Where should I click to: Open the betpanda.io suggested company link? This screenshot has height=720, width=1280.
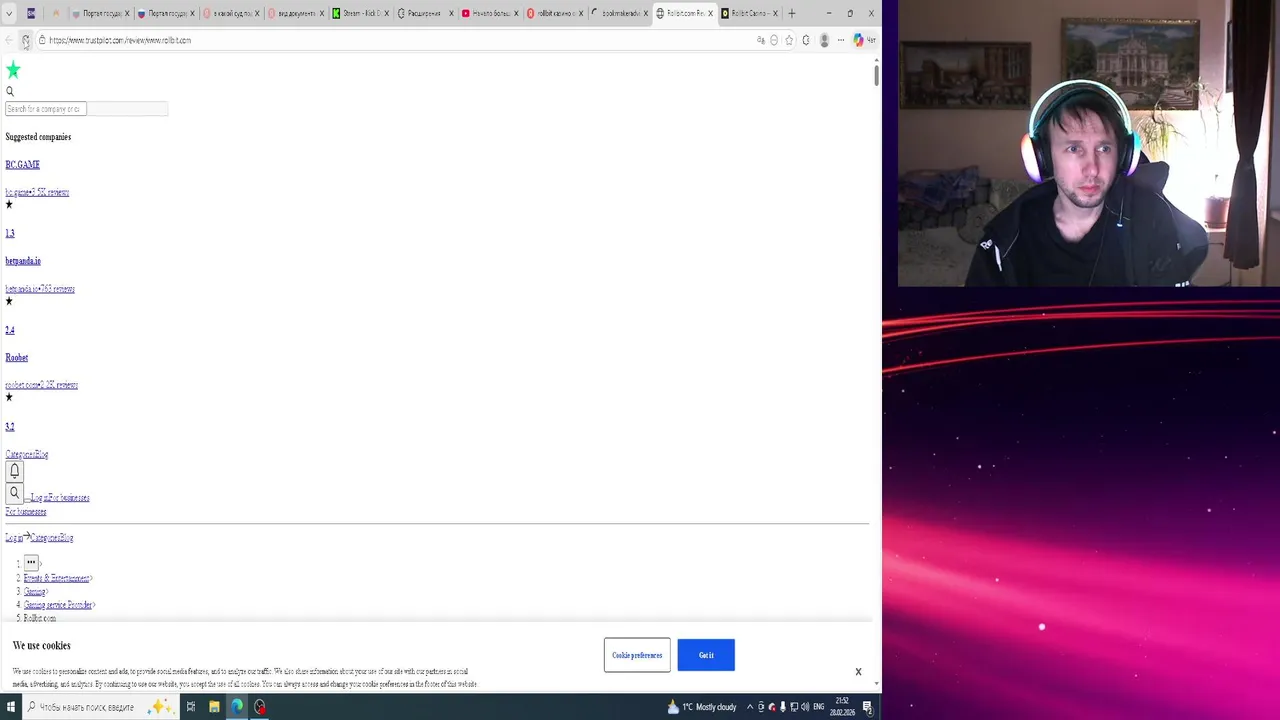(23, 261)
